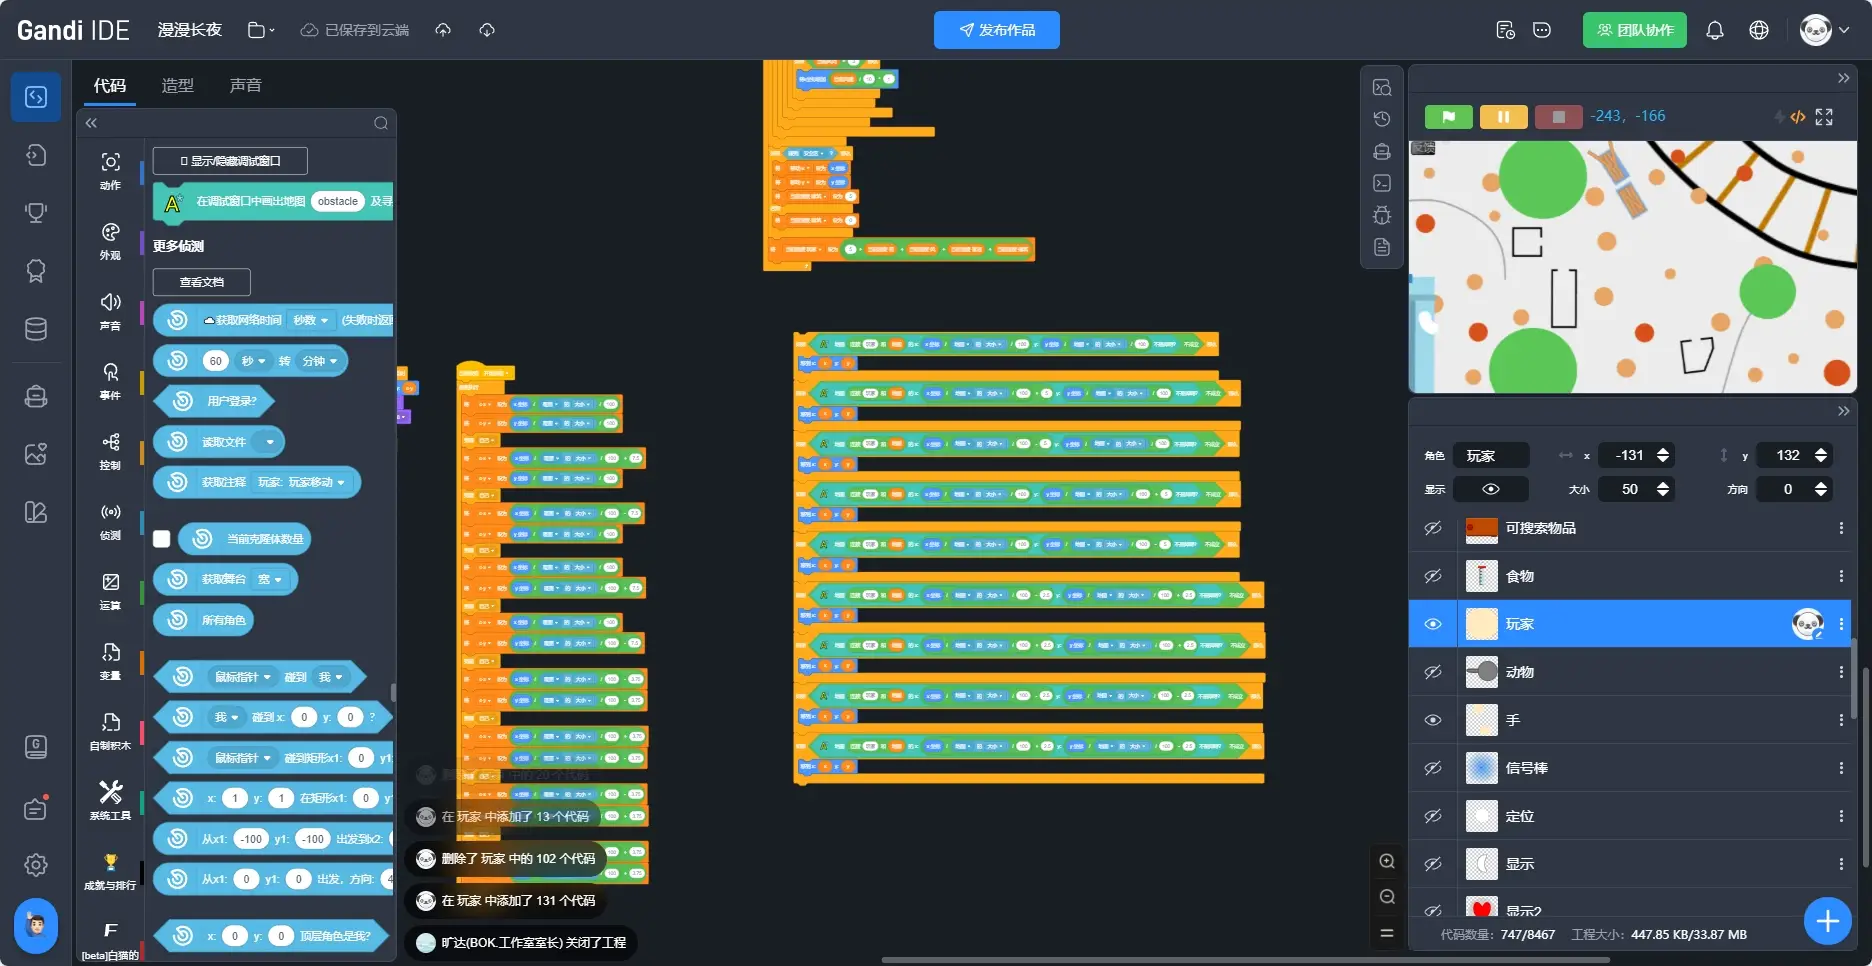The height and width of the screenshot is (966, 1872).
Task: Toggle visibility of 食物 sprite
Action: point(1433,576)
